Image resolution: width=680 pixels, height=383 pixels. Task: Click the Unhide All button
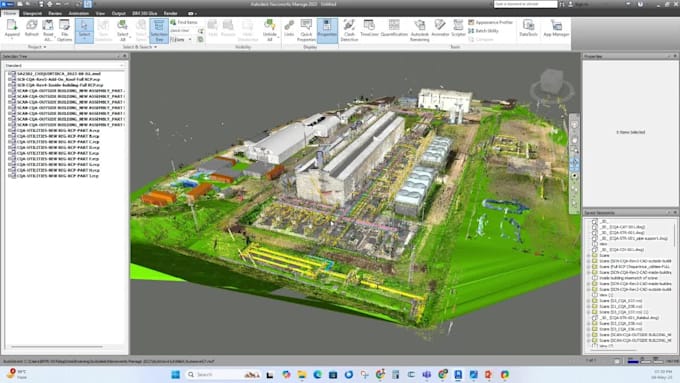tap(270, 29)
